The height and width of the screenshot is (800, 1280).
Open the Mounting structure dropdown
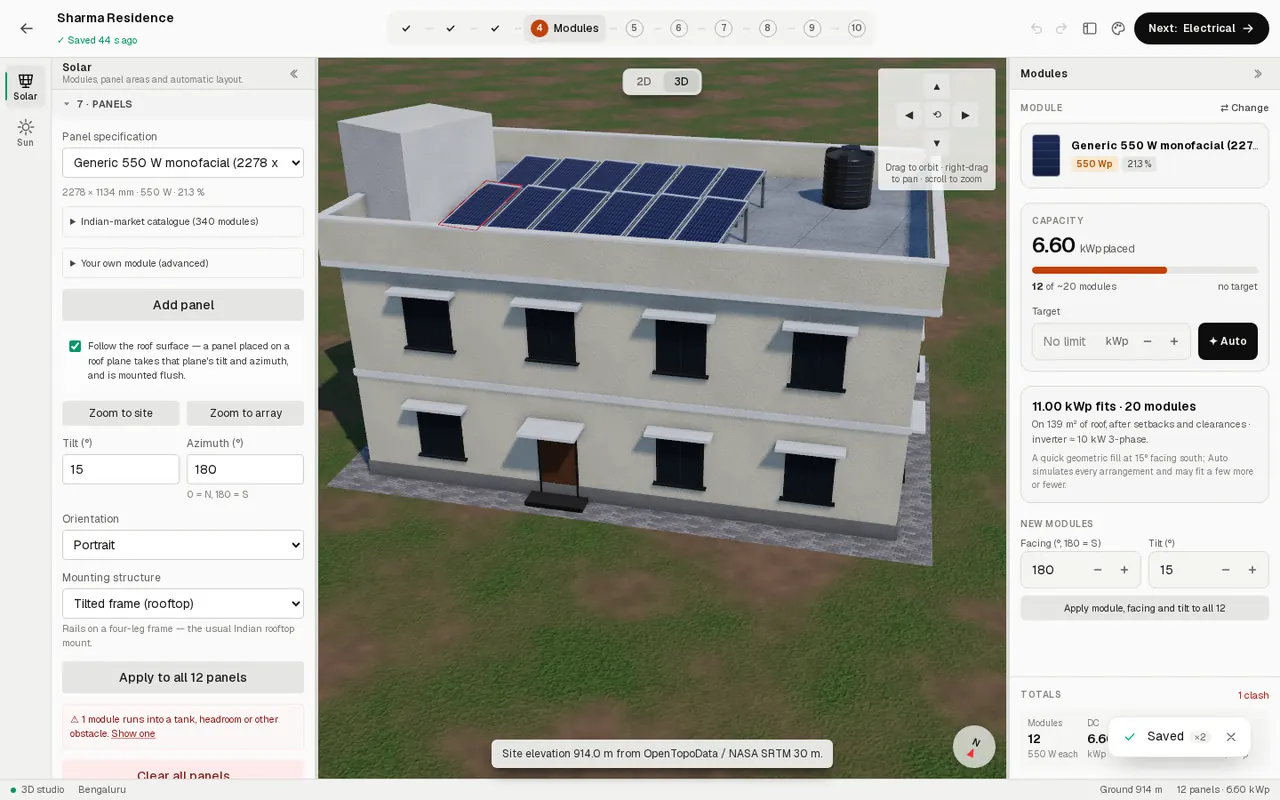click(x=183, y=604)
